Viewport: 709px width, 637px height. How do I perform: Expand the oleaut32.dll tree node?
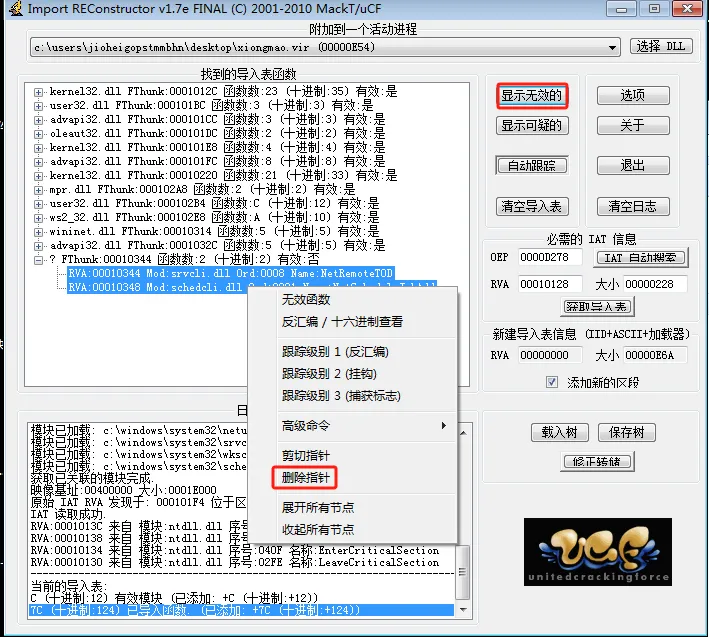(39, 133)
